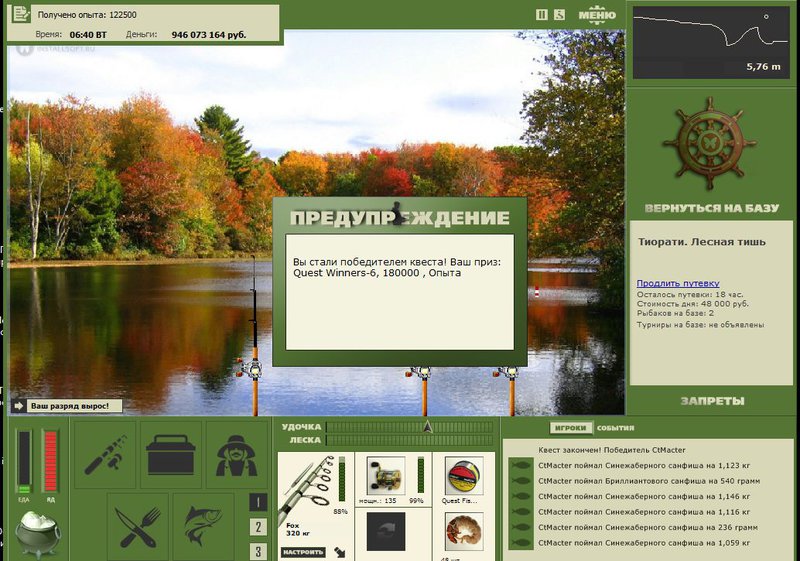Click the S icon next to pause
This screenshot has height=561, width=800.
tap(559, 15)
